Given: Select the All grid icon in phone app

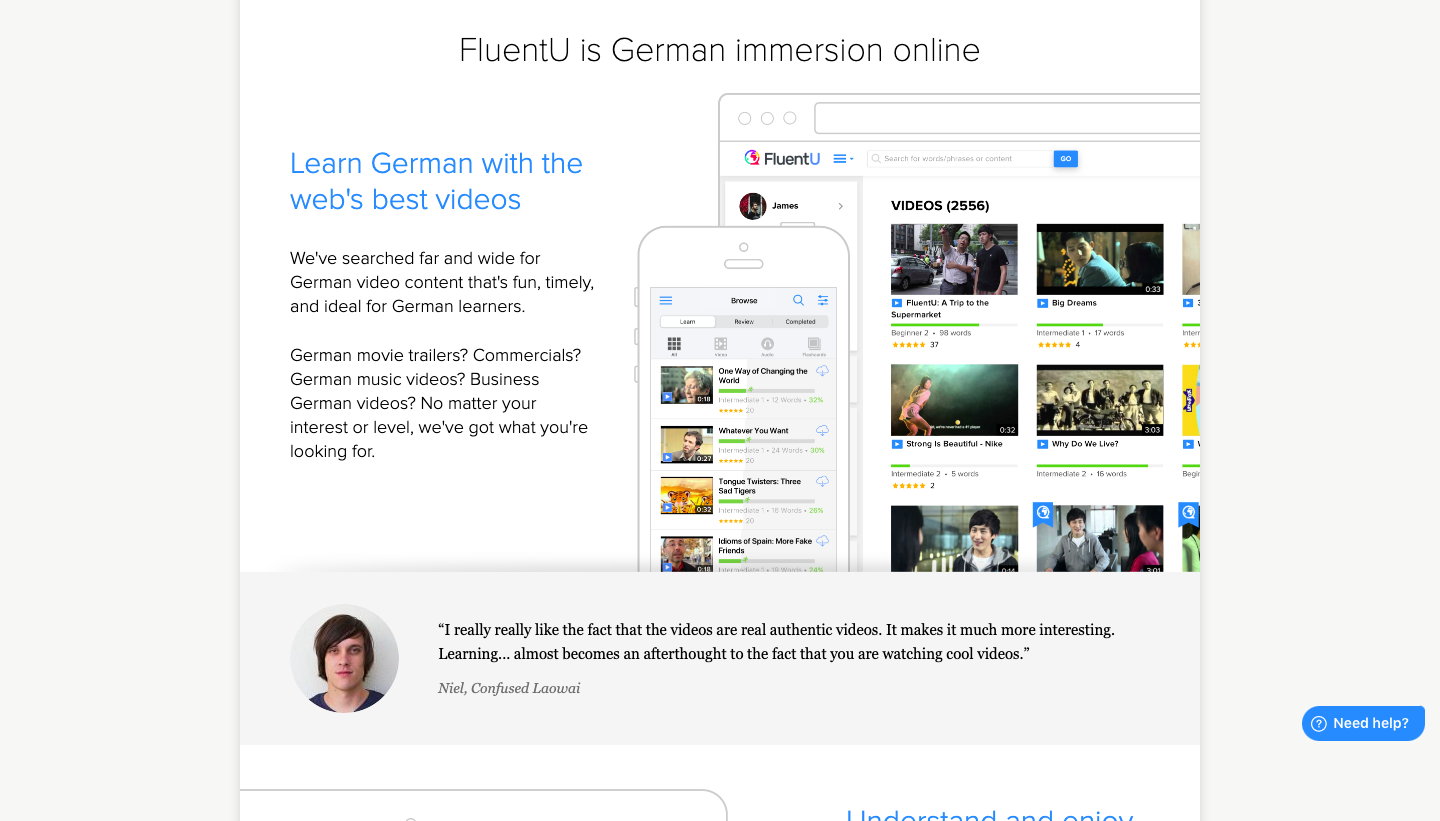Looking at the screenshot, I should pyautogui.click(x=674, y=345).
